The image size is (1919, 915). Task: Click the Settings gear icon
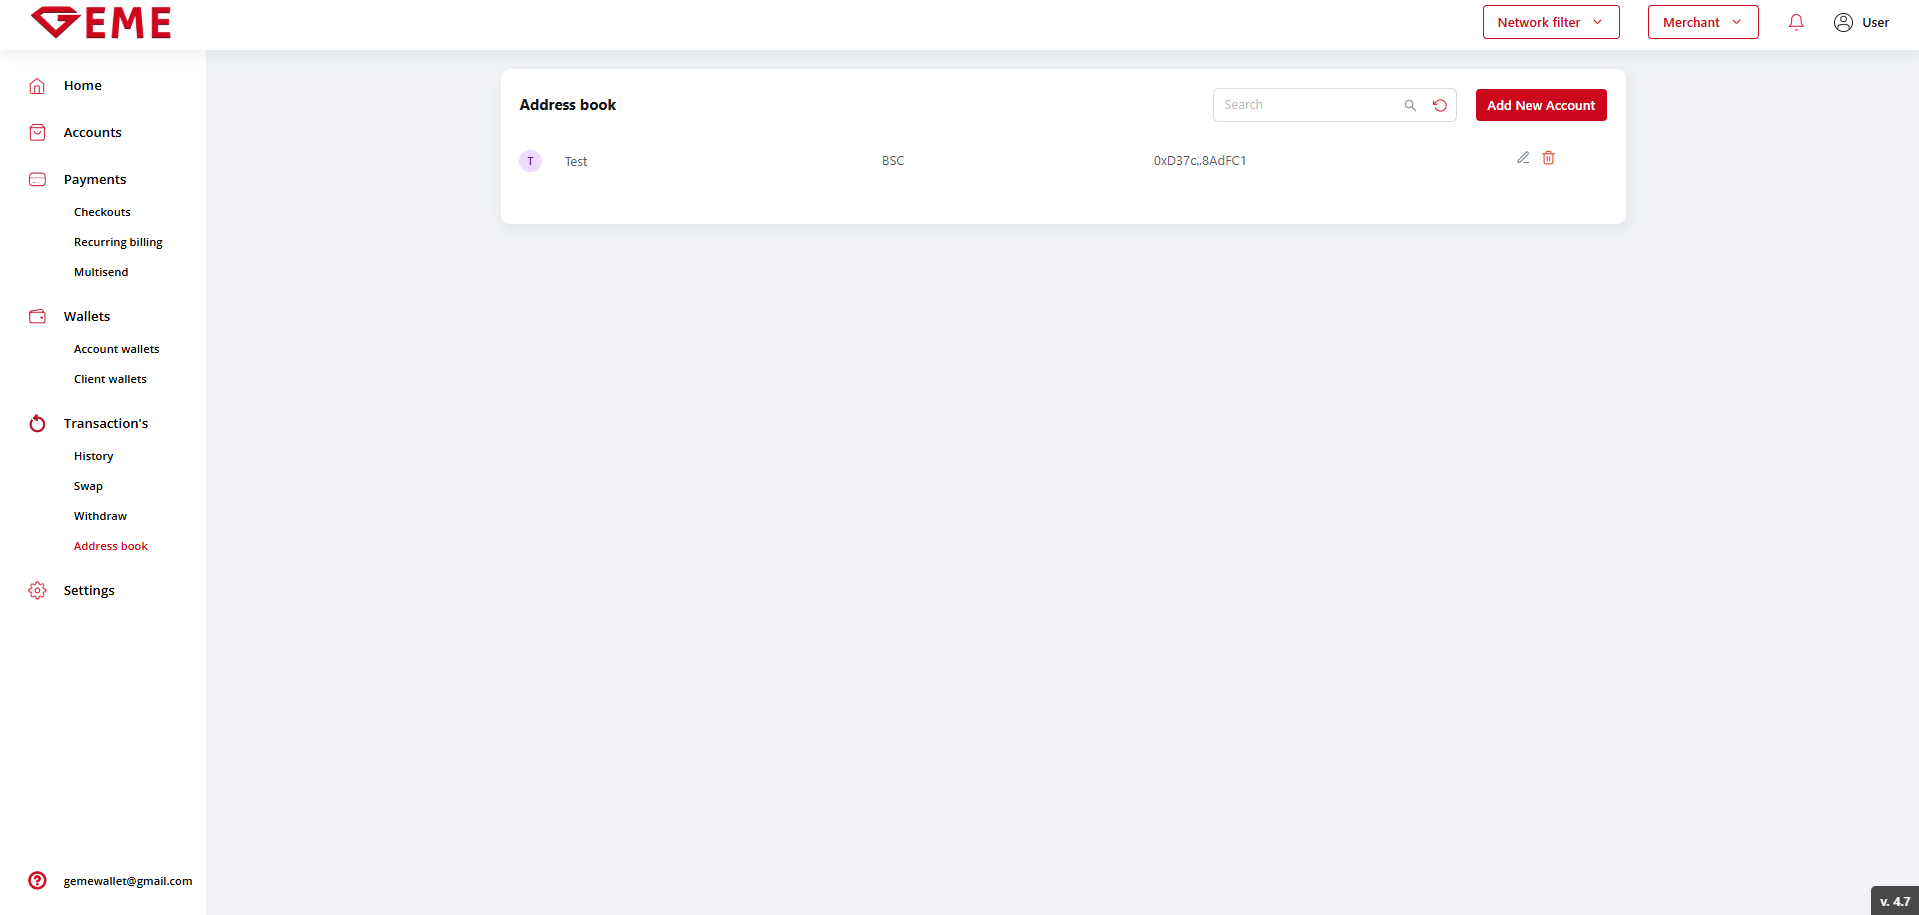pos(37,590)
